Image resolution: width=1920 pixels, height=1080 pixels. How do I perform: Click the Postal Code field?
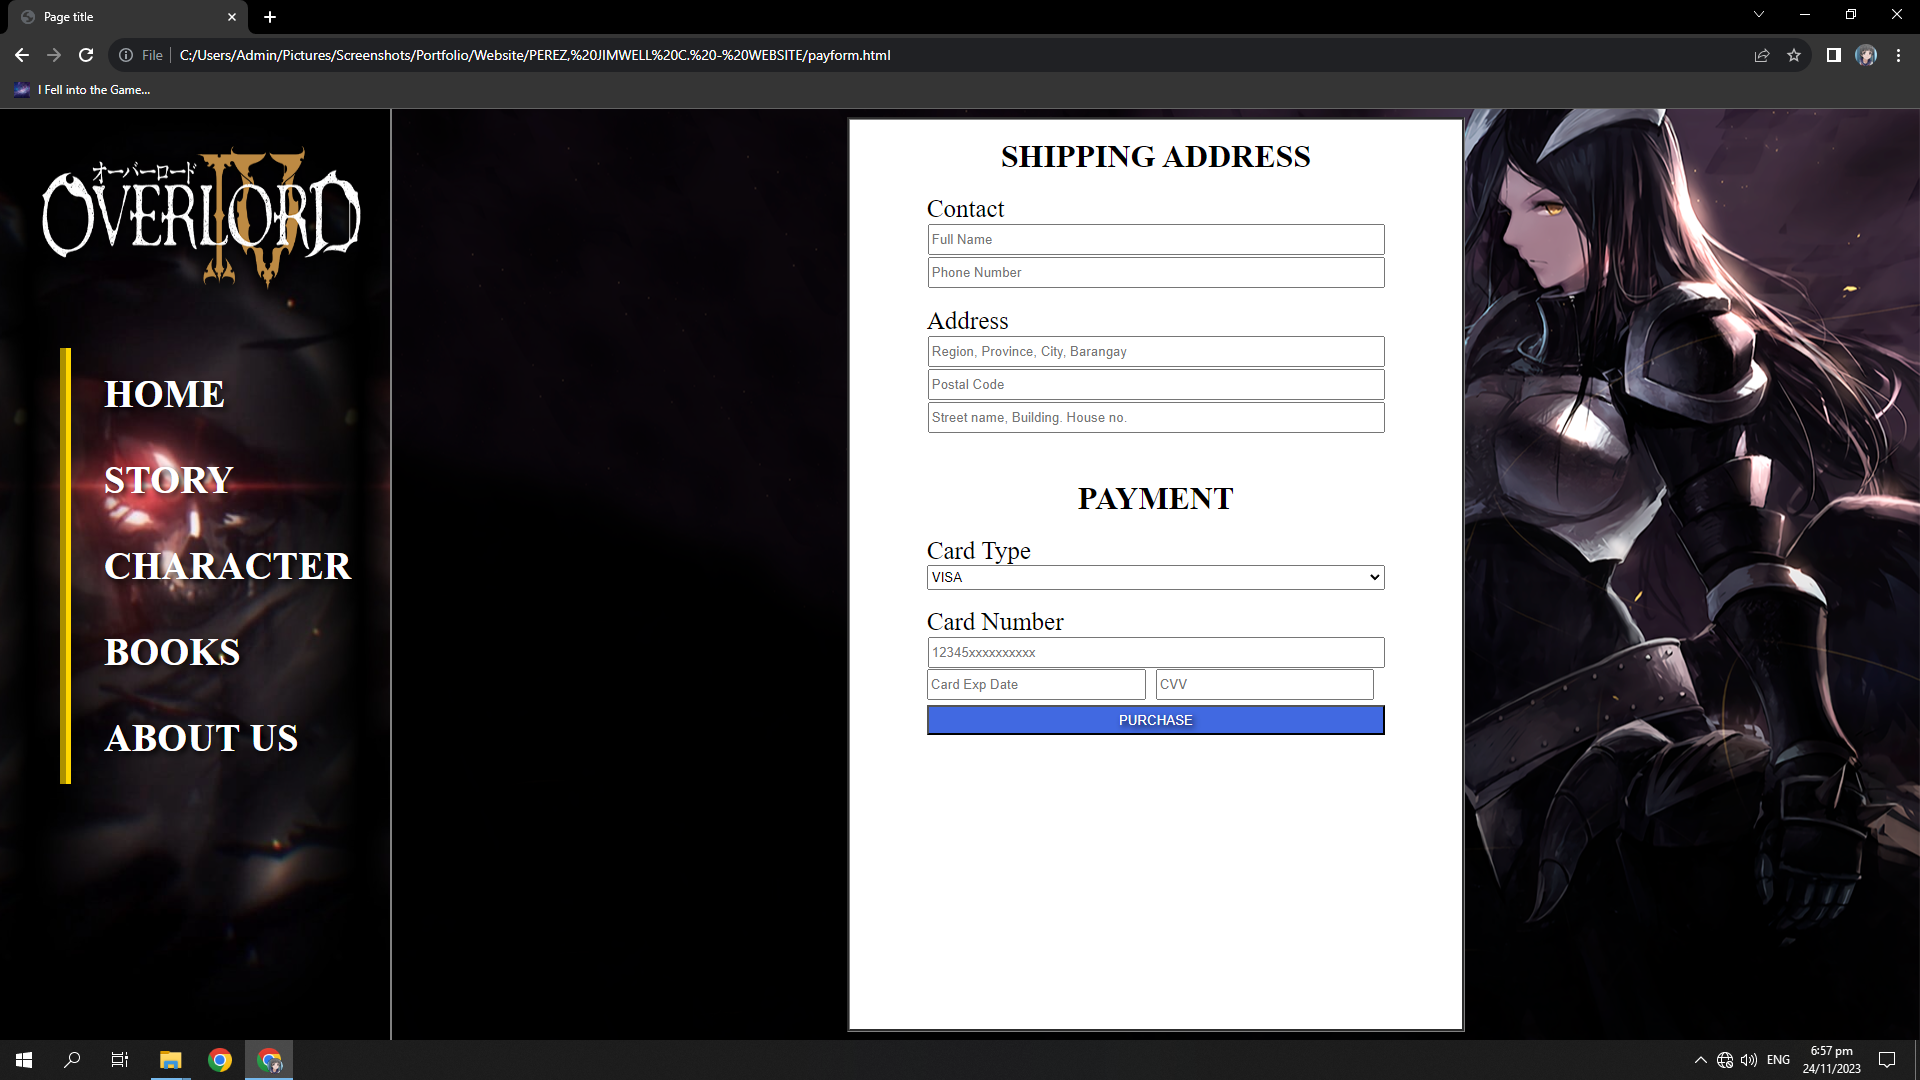coord(1156,385)
